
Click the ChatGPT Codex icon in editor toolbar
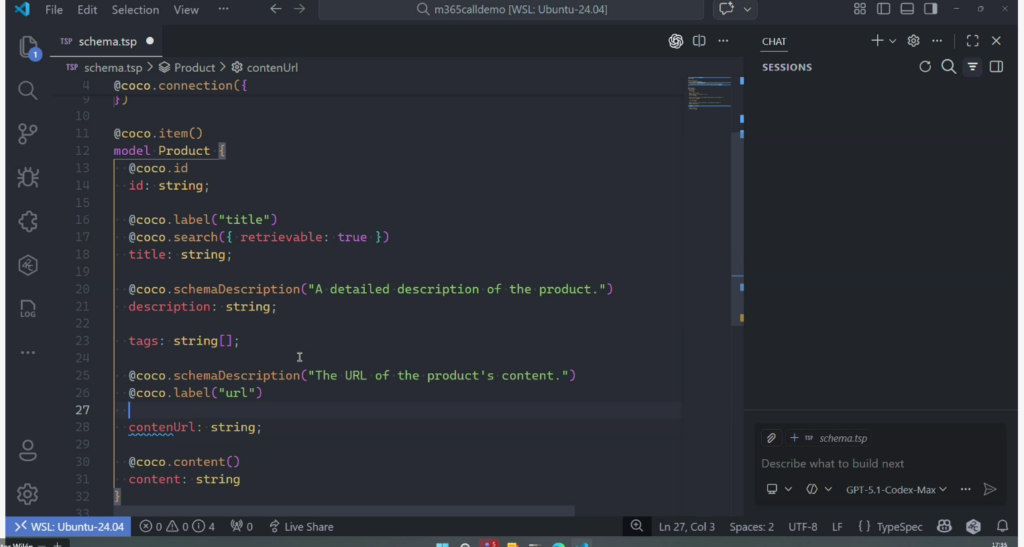click(x=676, y=41)
